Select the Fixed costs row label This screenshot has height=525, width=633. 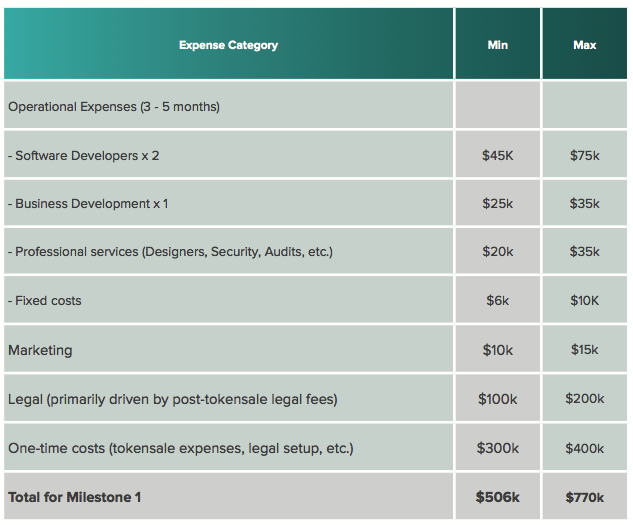click(x=44, y=300)
